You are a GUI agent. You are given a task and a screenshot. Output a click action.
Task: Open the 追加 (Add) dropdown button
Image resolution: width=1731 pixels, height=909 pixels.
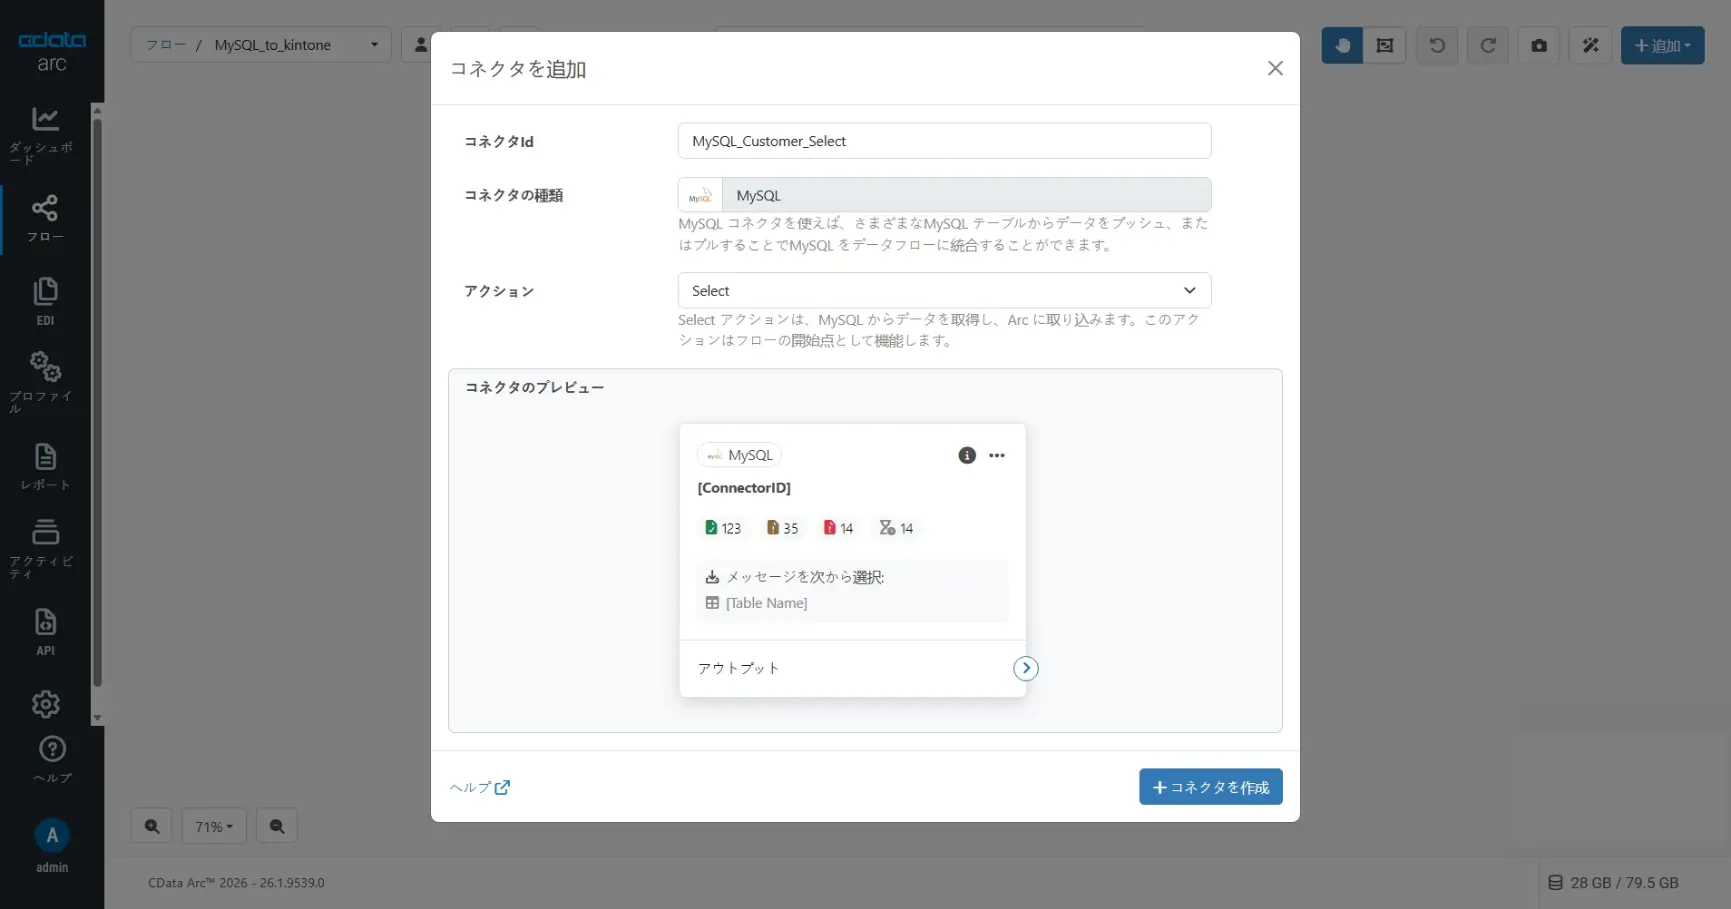(1662, 45)
